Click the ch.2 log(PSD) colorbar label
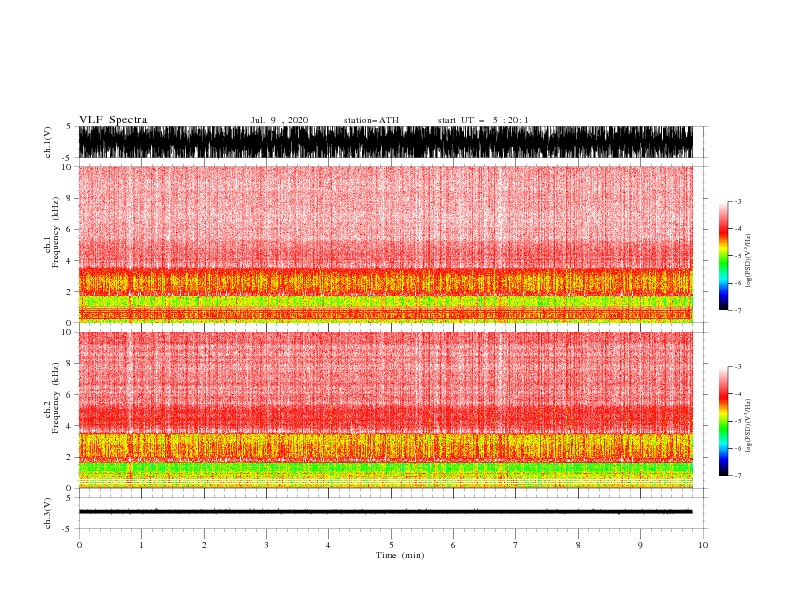 pos(748,426)
